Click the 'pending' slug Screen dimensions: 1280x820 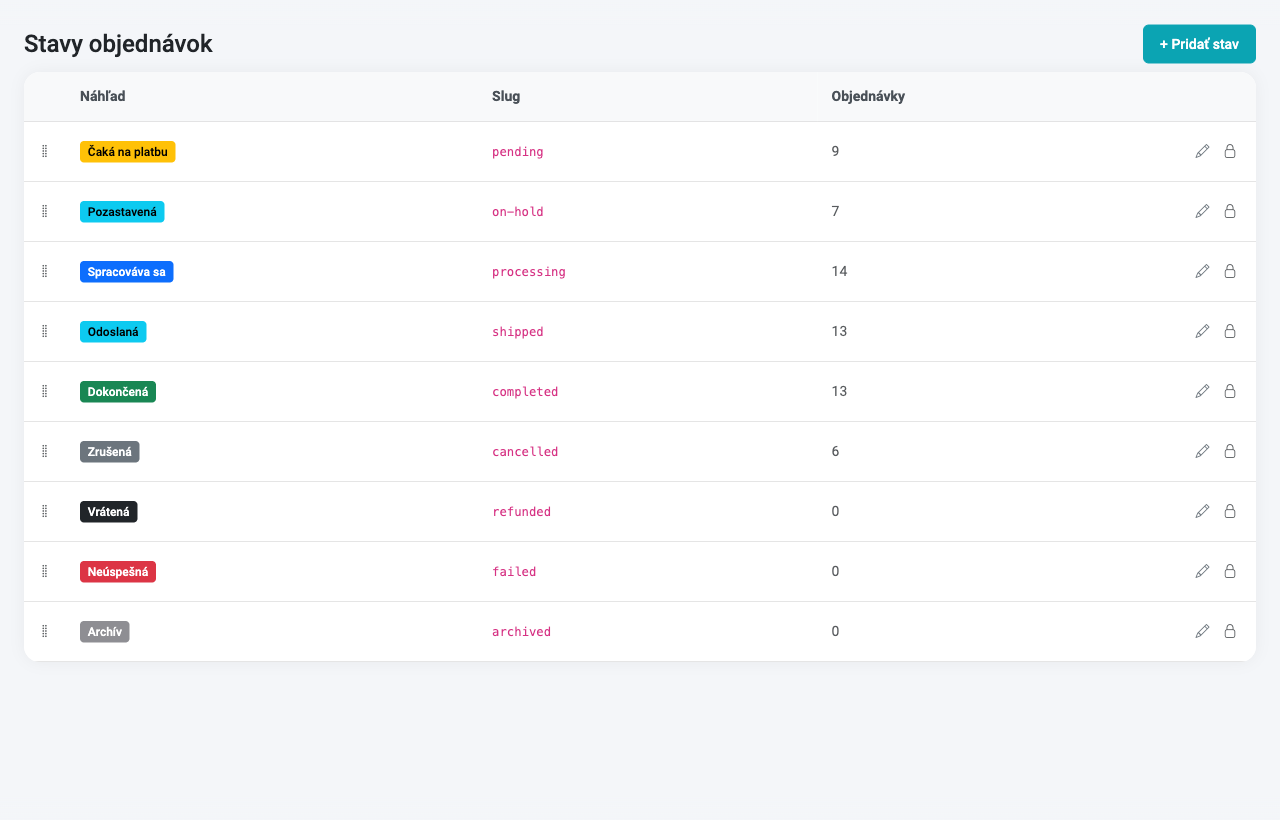[x=518, y=152]
